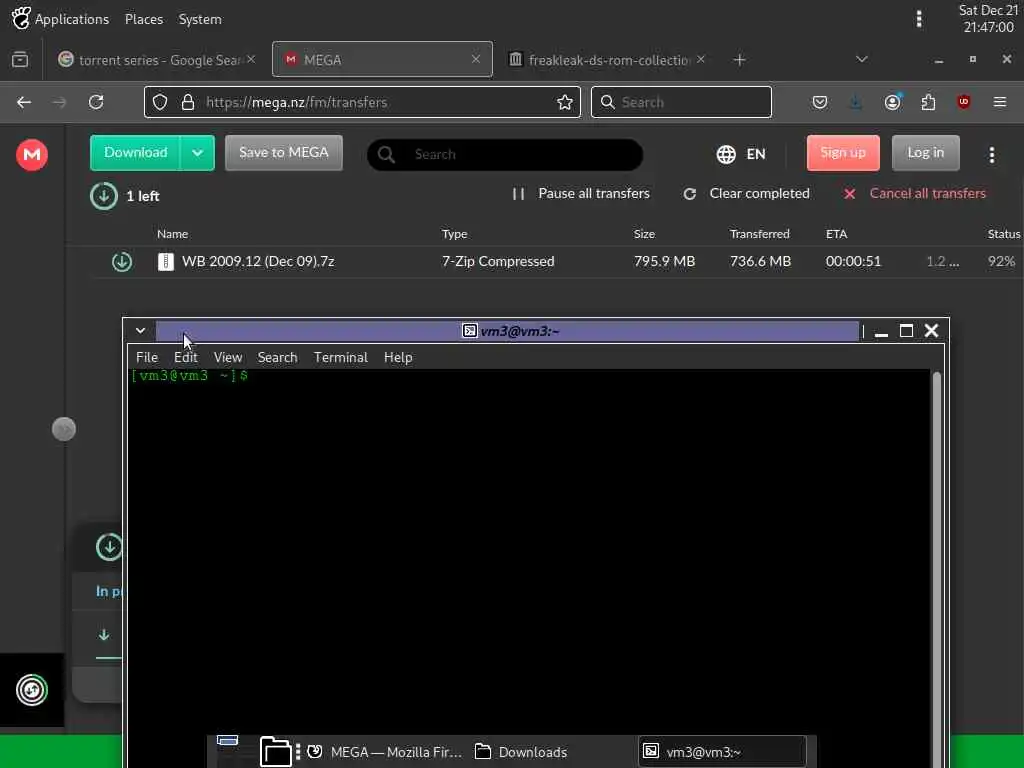Click download status icon beside WB 2009.12 file

[121, 262]
